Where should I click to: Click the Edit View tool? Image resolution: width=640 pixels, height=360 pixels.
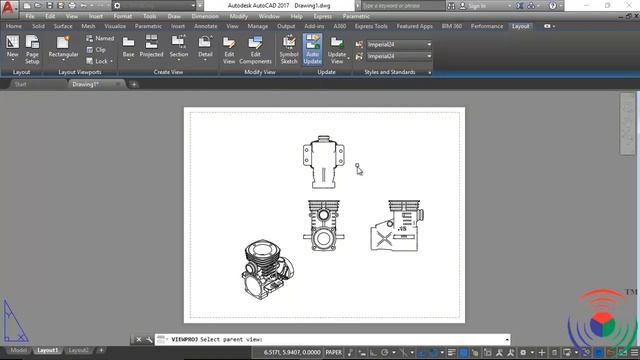[229, 49]
